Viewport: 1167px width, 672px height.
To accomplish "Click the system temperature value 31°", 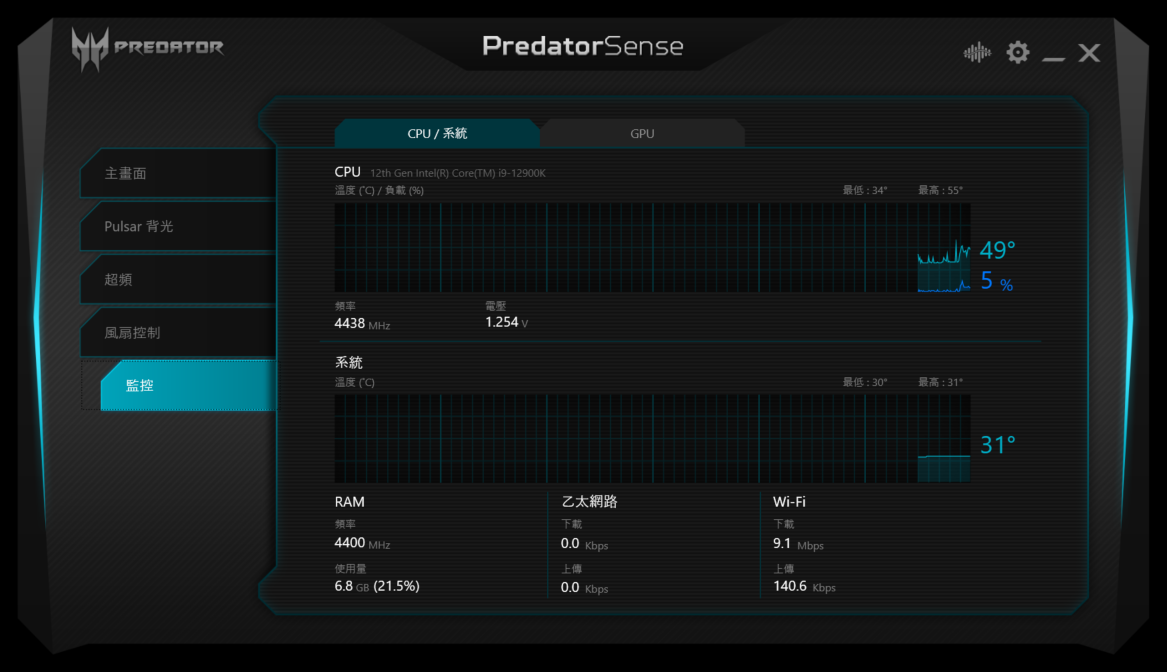I will [x=997, y=445].
